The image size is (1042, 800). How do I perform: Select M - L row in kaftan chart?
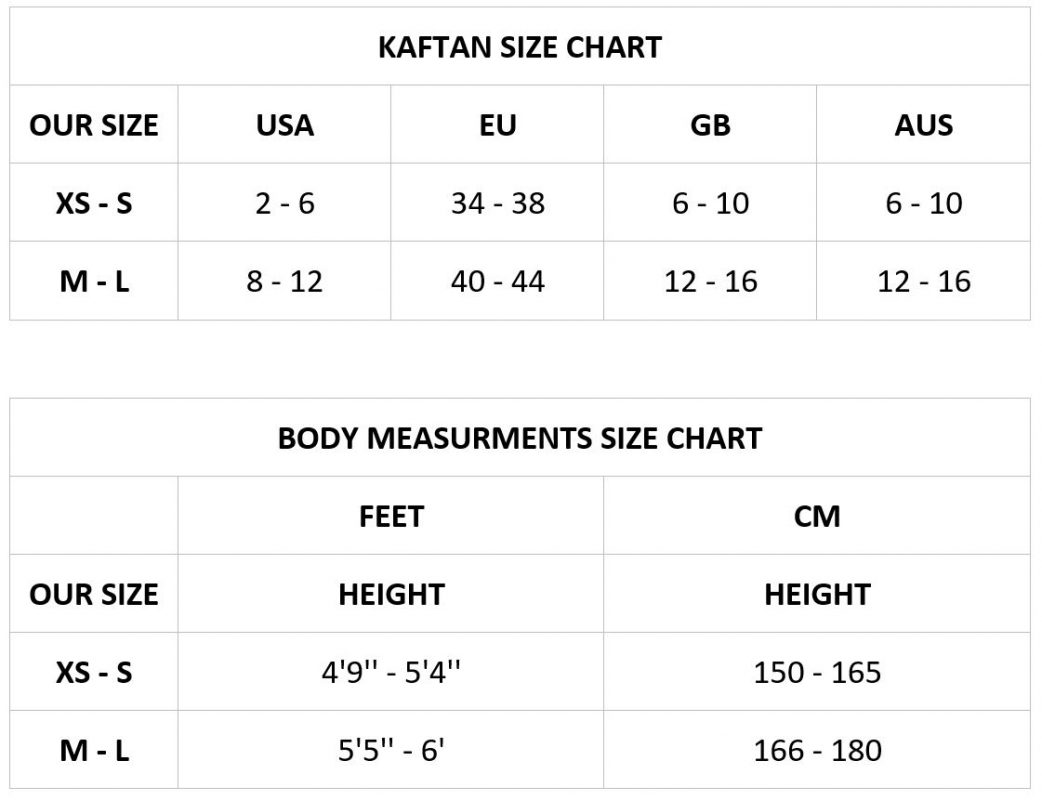(x=94, y=281)
